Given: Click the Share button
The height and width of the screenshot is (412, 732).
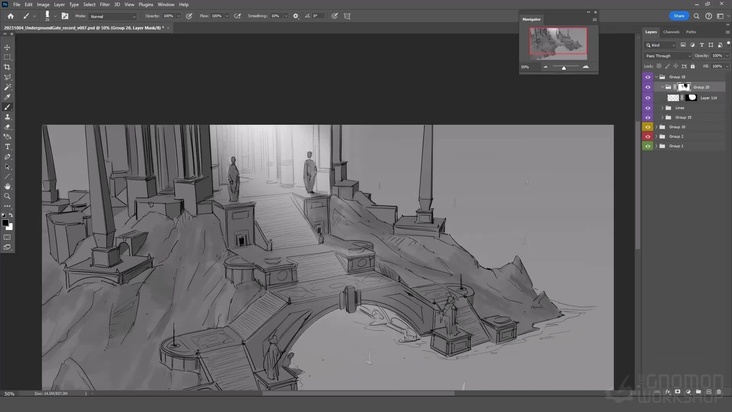Looking at the screenshot, I should click(679, 16).
